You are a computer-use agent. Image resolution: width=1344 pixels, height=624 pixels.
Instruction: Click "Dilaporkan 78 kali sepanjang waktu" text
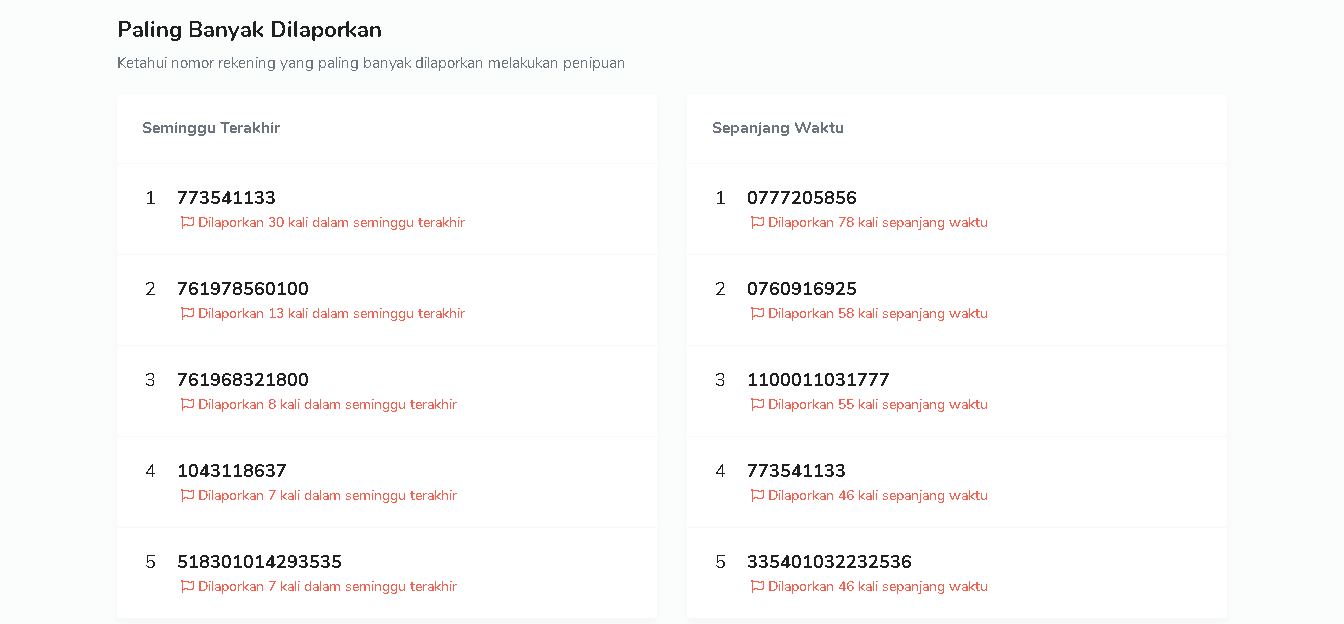click(x=877, y=223)
